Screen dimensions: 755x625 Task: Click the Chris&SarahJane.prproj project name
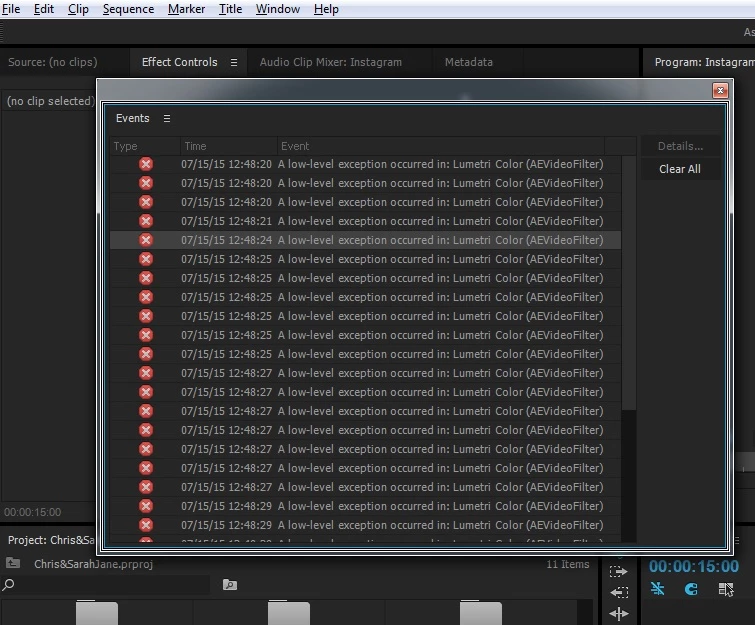[x=93, y=564]
